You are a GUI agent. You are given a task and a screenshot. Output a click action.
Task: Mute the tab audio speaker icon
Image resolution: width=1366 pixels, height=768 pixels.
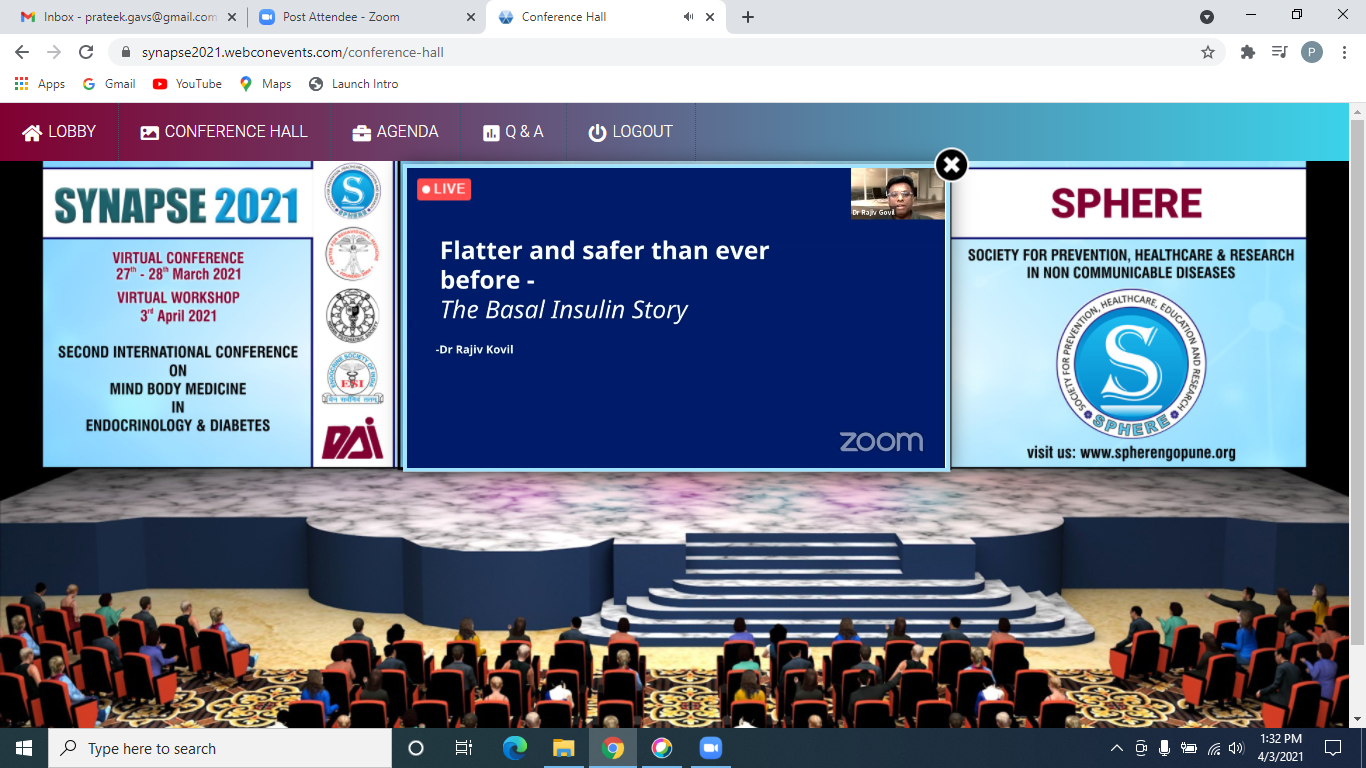(689, 17)
